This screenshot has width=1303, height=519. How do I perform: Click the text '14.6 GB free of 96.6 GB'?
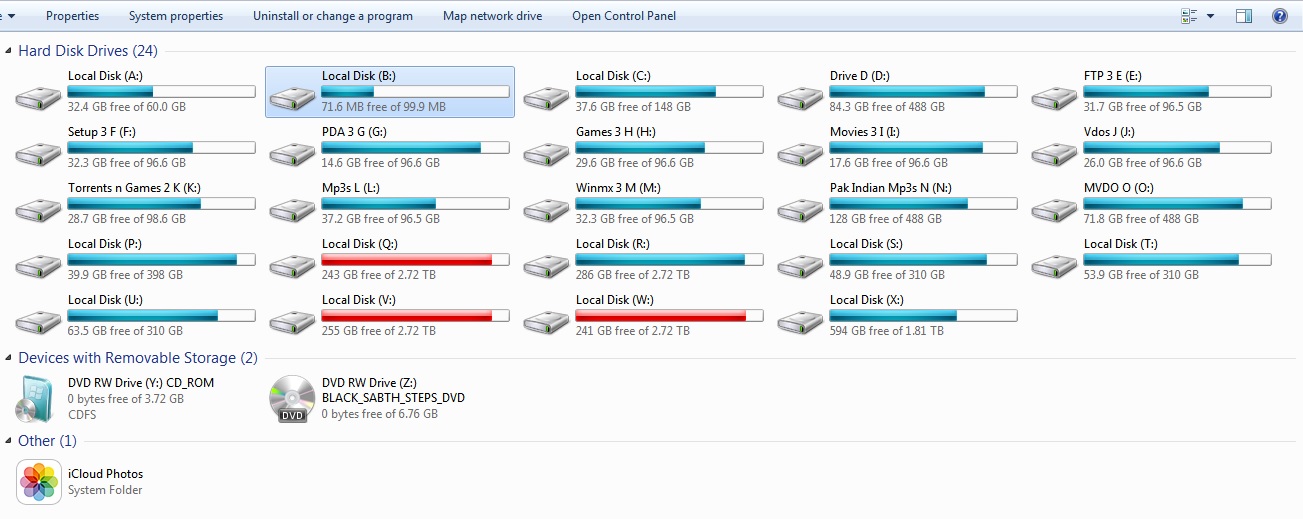(381, 163)
